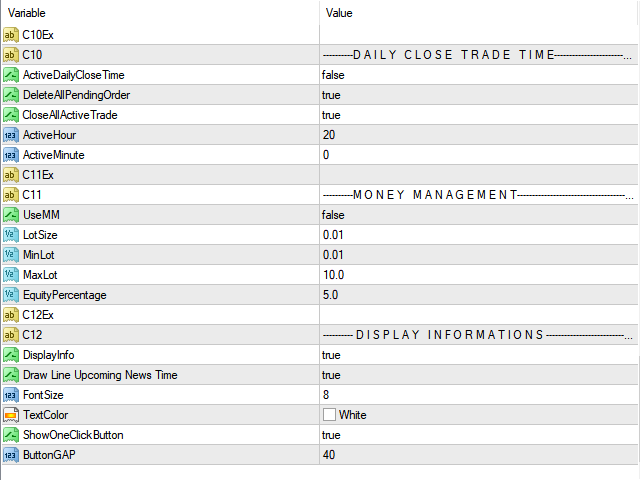Toggle the UseMM false value
The width and height of the screenshot is (640, 480).
pos(479,215)
